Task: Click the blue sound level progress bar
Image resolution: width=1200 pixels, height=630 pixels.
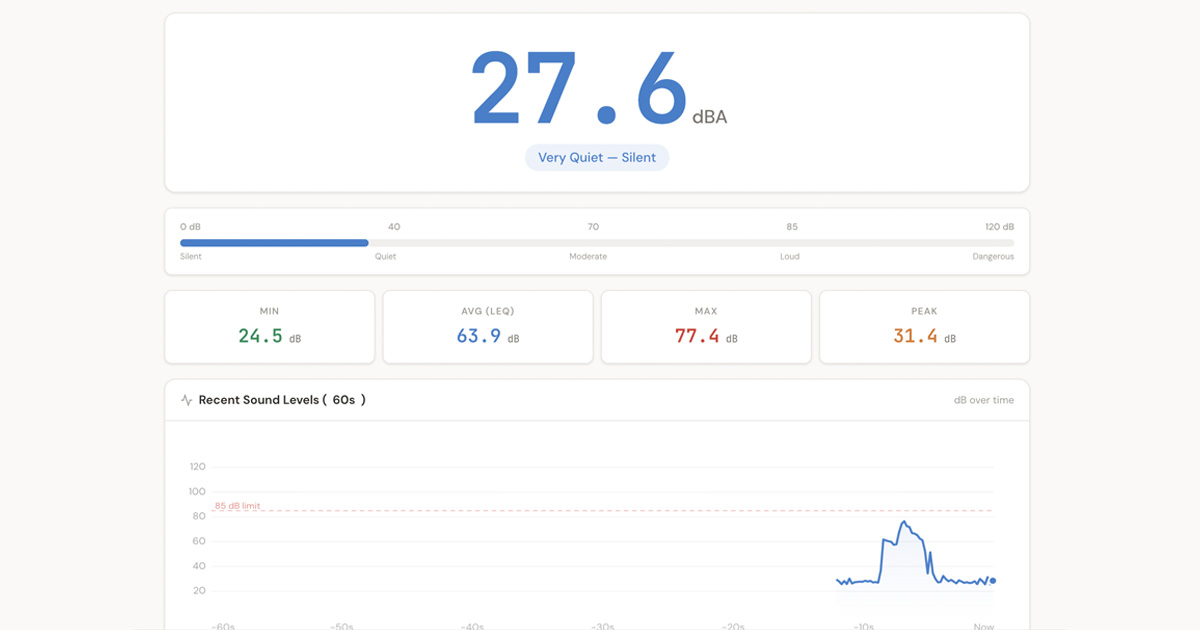Action: [x=274, y=242]
